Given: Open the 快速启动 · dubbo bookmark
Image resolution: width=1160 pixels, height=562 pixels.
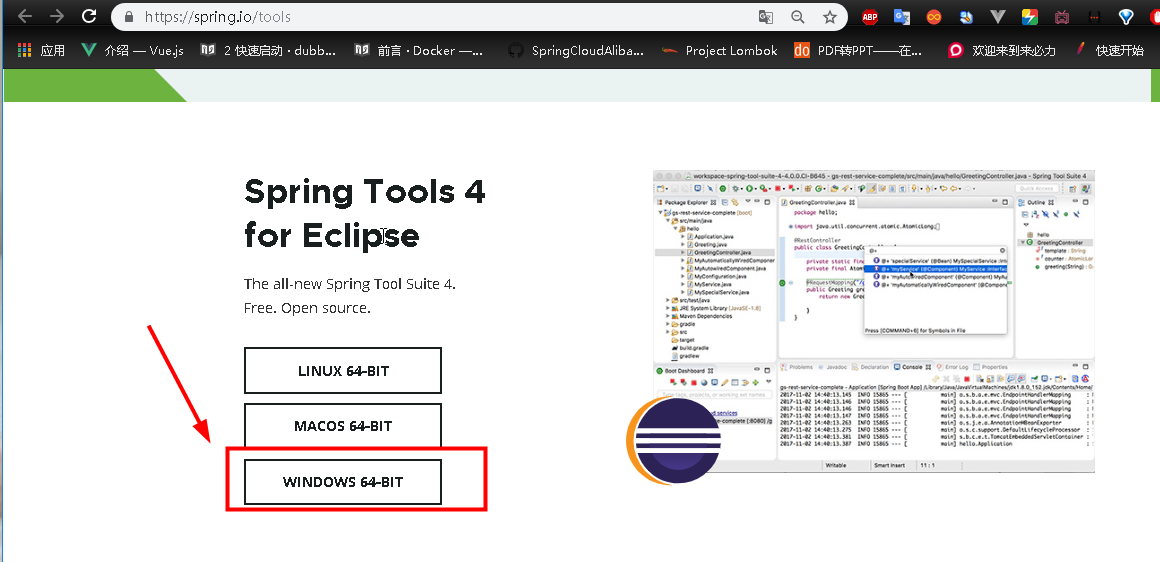Looking at the screenshot, I should (x=269, y=50).
